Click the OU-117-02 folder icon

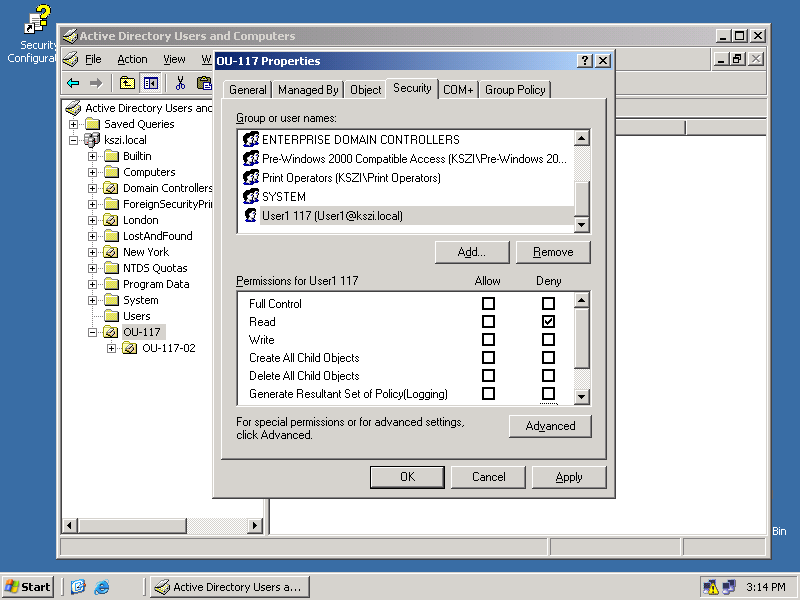[130, 348]
